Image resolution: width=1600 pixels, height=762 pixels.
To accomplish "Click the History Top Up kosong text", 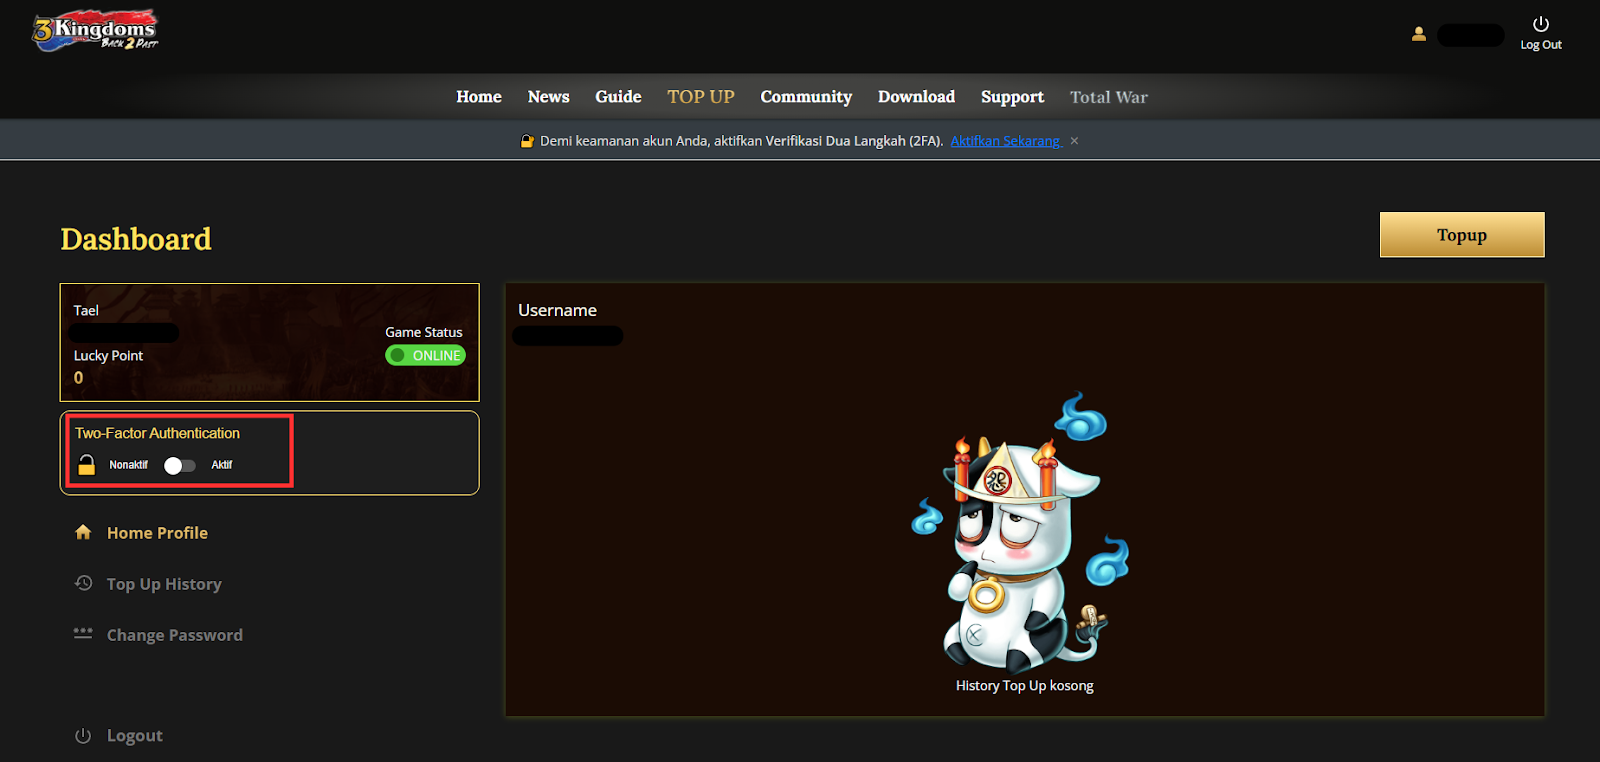I will pyautogui.click(x=1025, y=686).
